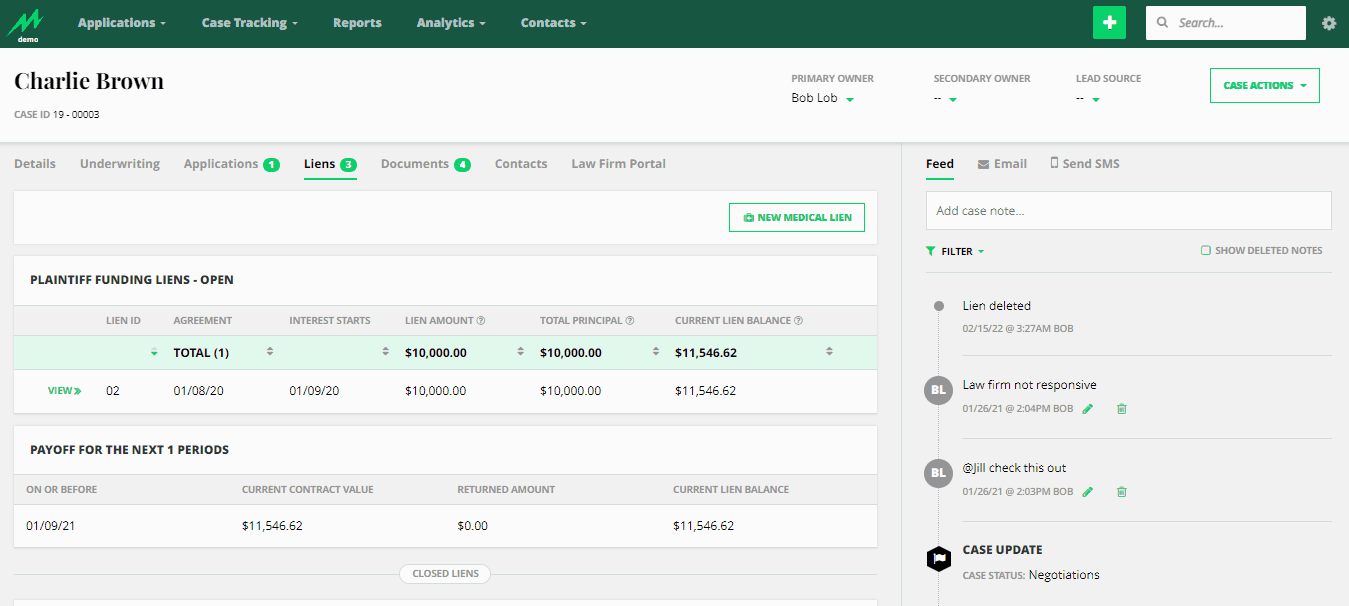The height and width of the screenshot is (606, 1349).
Task: Delete the 'Law firm not responsive' note via trash icon
Action: [x=1121, y=409]
